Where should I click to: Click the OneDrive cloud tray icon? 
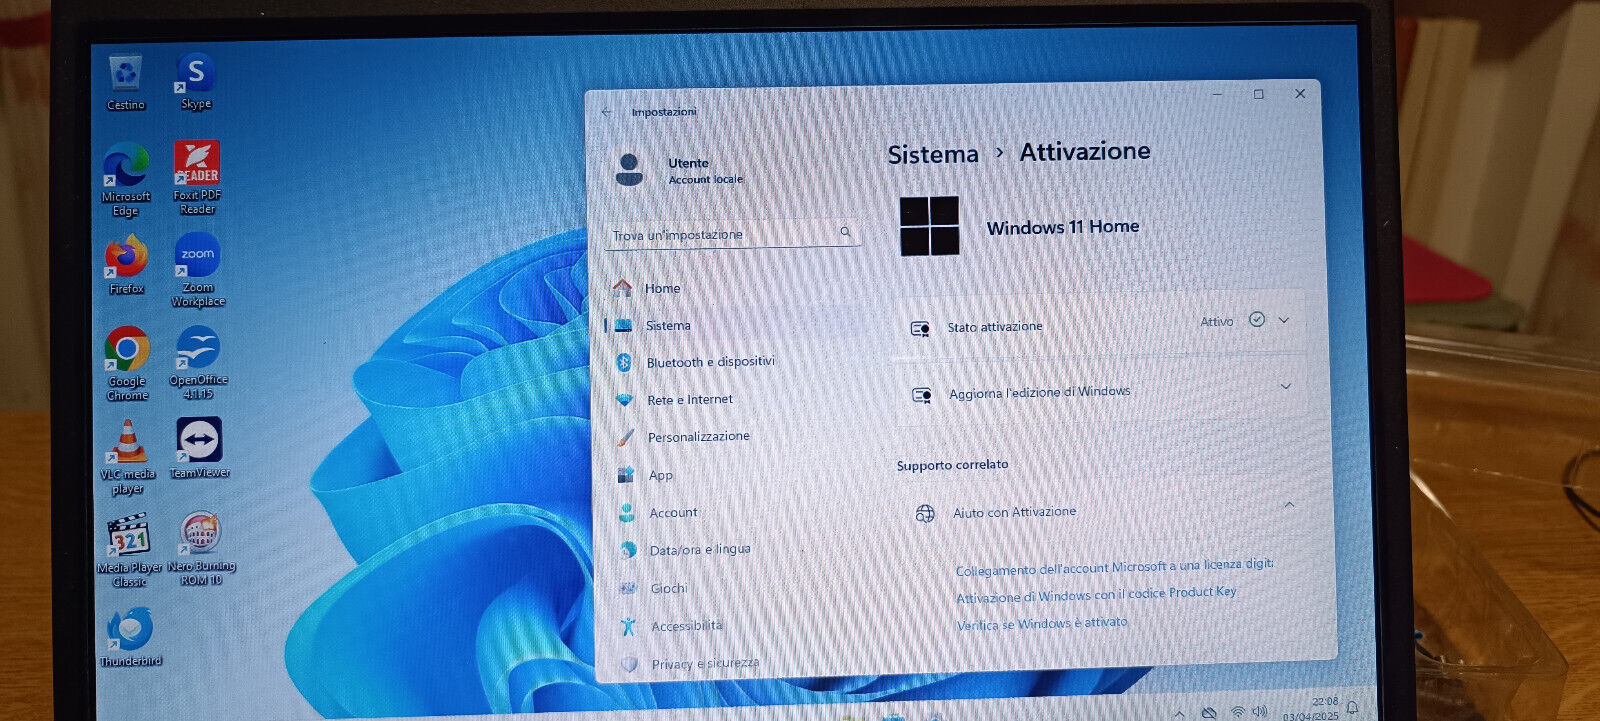click(x=1208, y=713)
